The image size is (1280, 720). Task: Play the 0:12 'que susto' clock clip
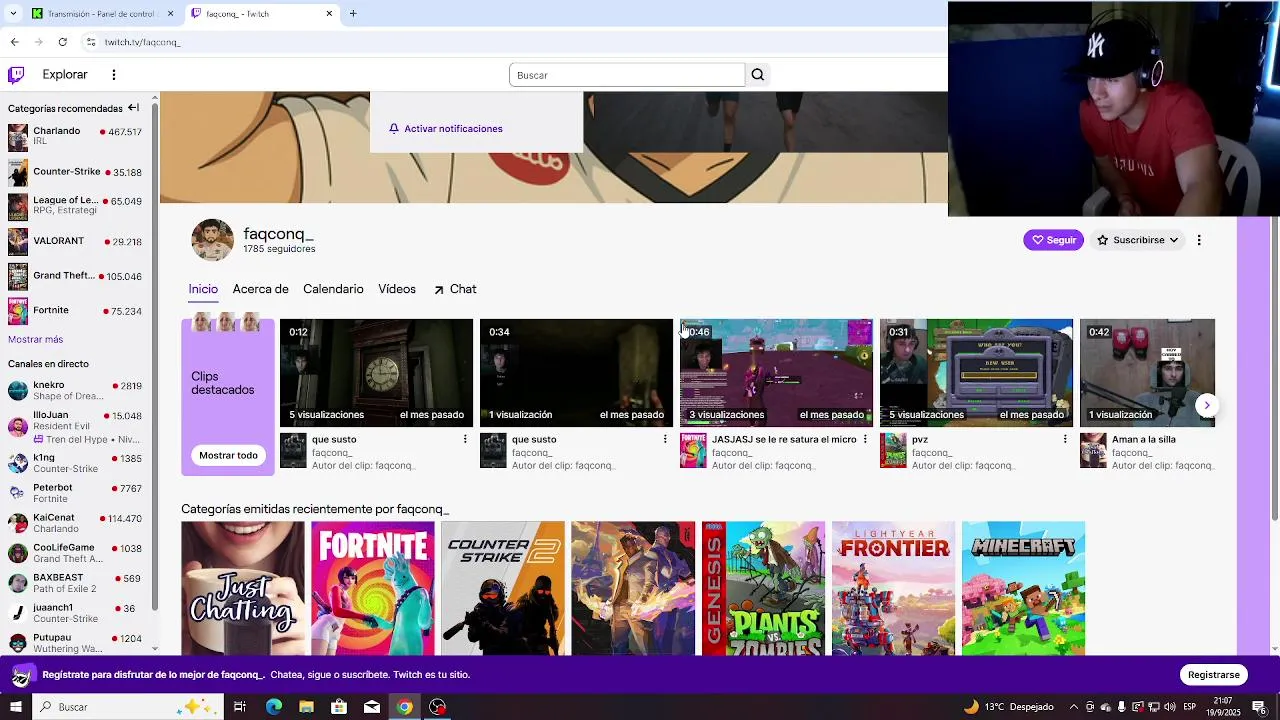point(376,373)
